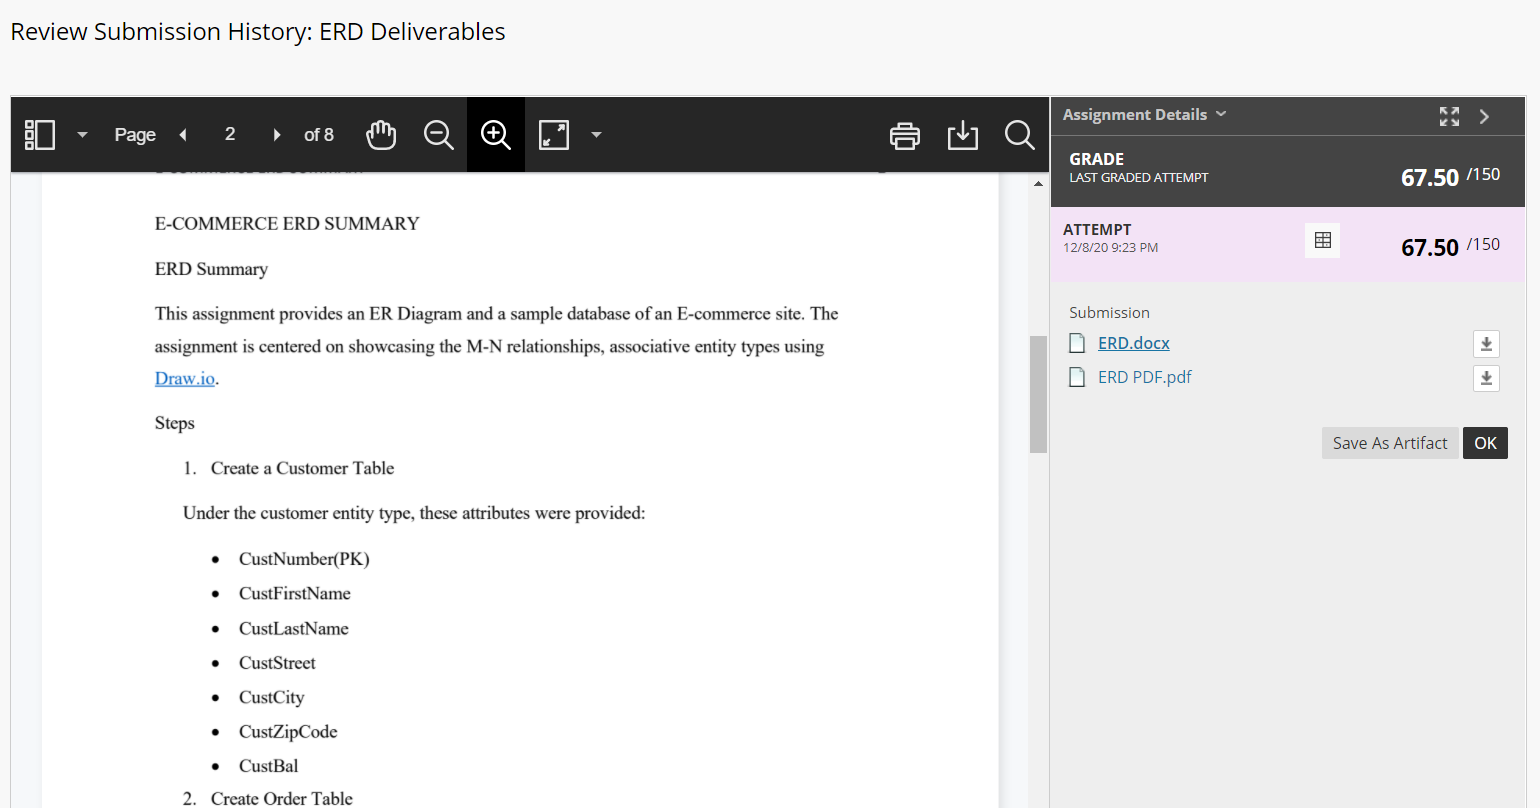1540x808 pixels.
Task: Open the Draw.io hyperlink in the document
Action: click(185, 379)
